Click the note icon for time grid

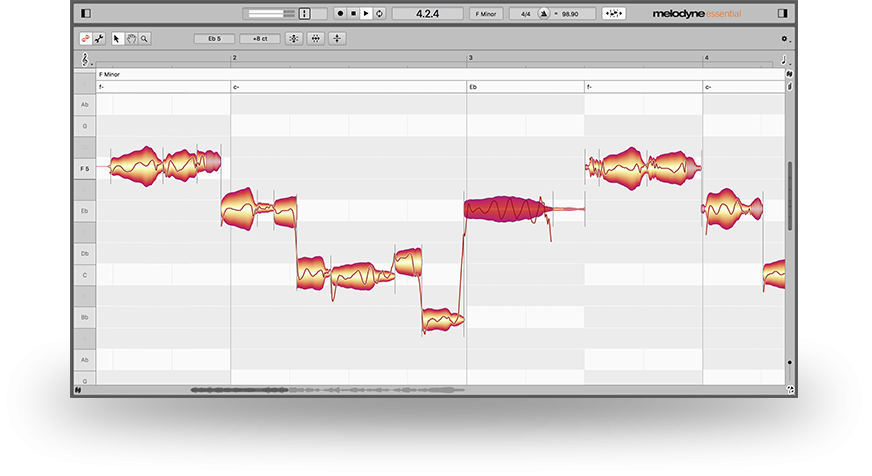(x=783, y=60)
